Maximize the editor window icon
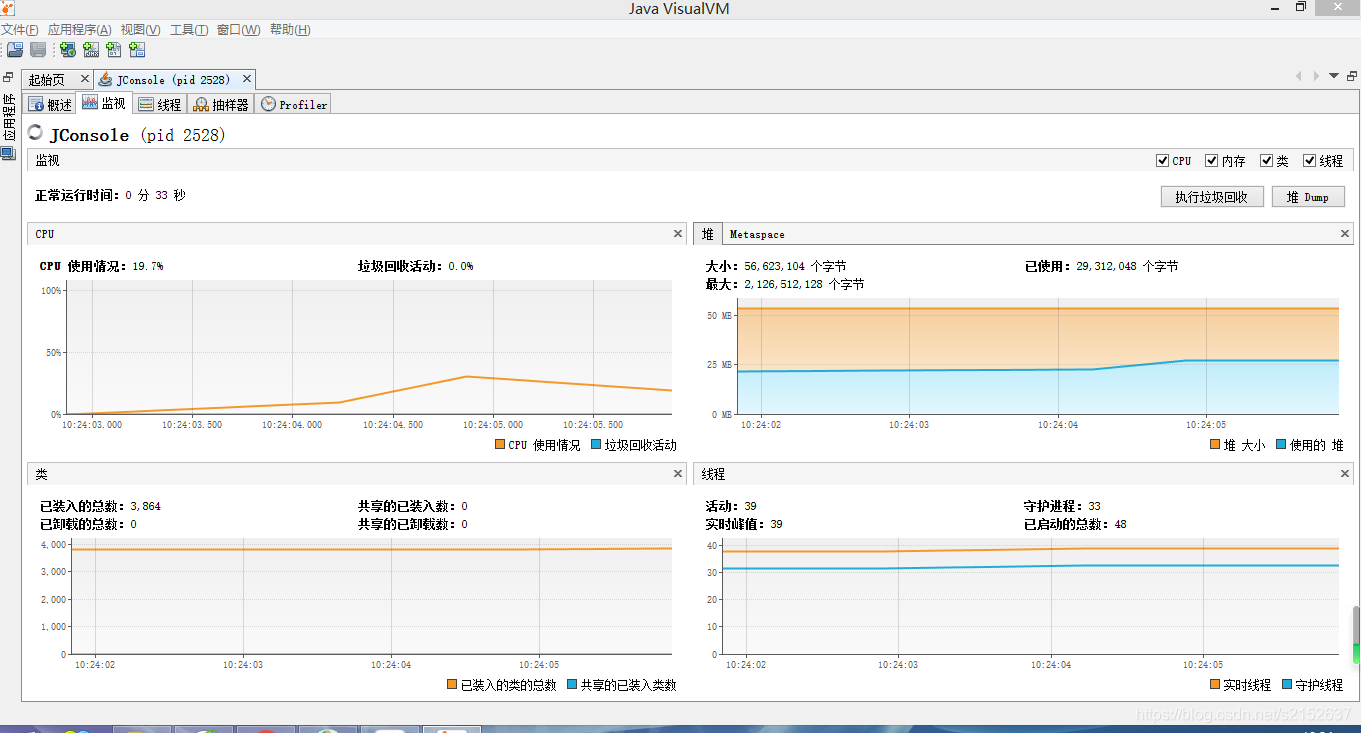The width and height of the screenshot is (1361, 733). (1352, 77)
